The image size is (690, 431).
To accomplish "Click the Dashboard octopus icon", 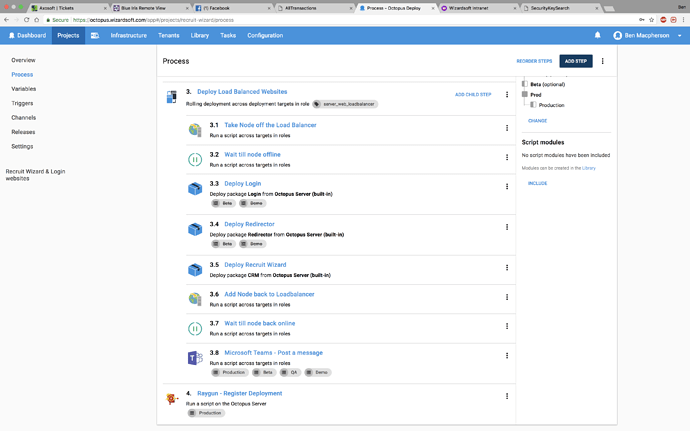I will pyautogui.click(x=12, y=36).
